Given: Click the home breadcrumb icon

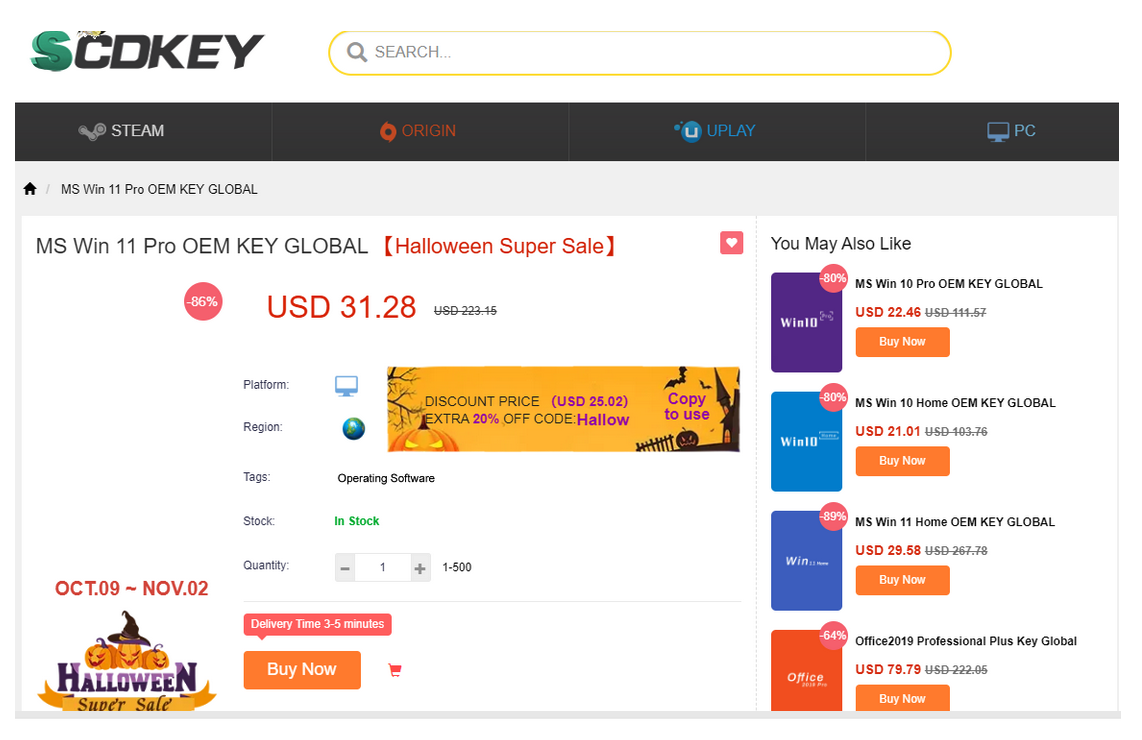Looking at the screenshot, I should point(30,189).
